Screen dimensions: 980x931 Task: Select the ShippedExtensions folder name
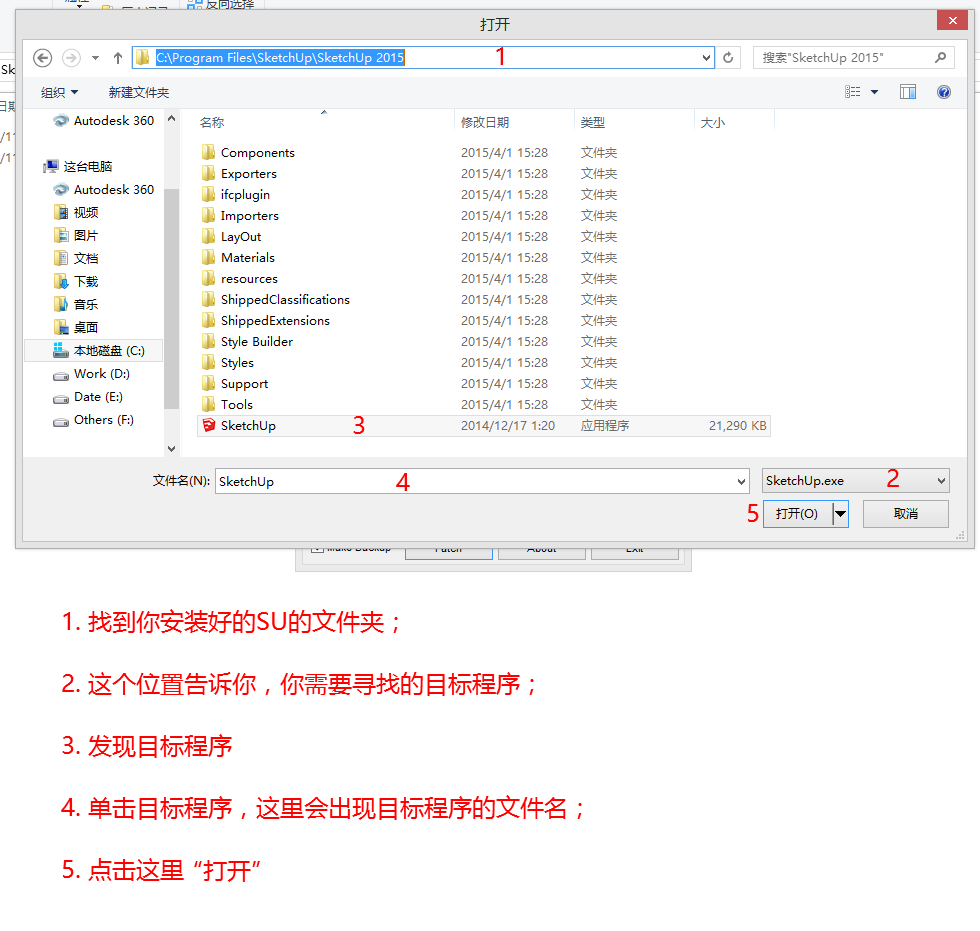[x=275, y=321]
